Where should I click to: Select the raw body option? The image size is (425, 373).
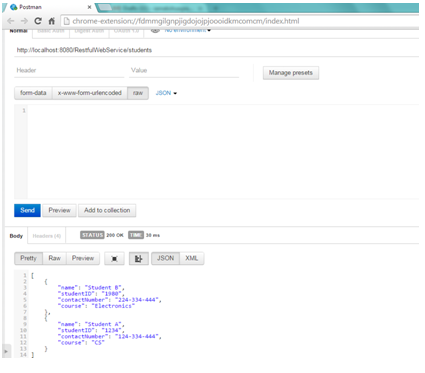[x=138, y=93]
